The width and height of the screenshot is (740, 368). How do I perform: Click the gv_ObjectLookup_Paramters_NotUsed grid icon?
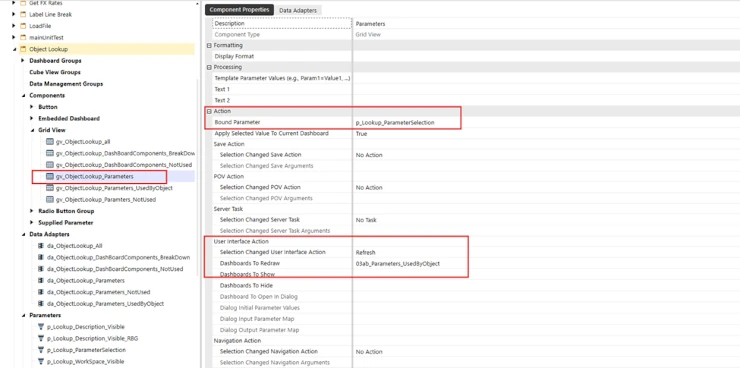click(50, 200)
